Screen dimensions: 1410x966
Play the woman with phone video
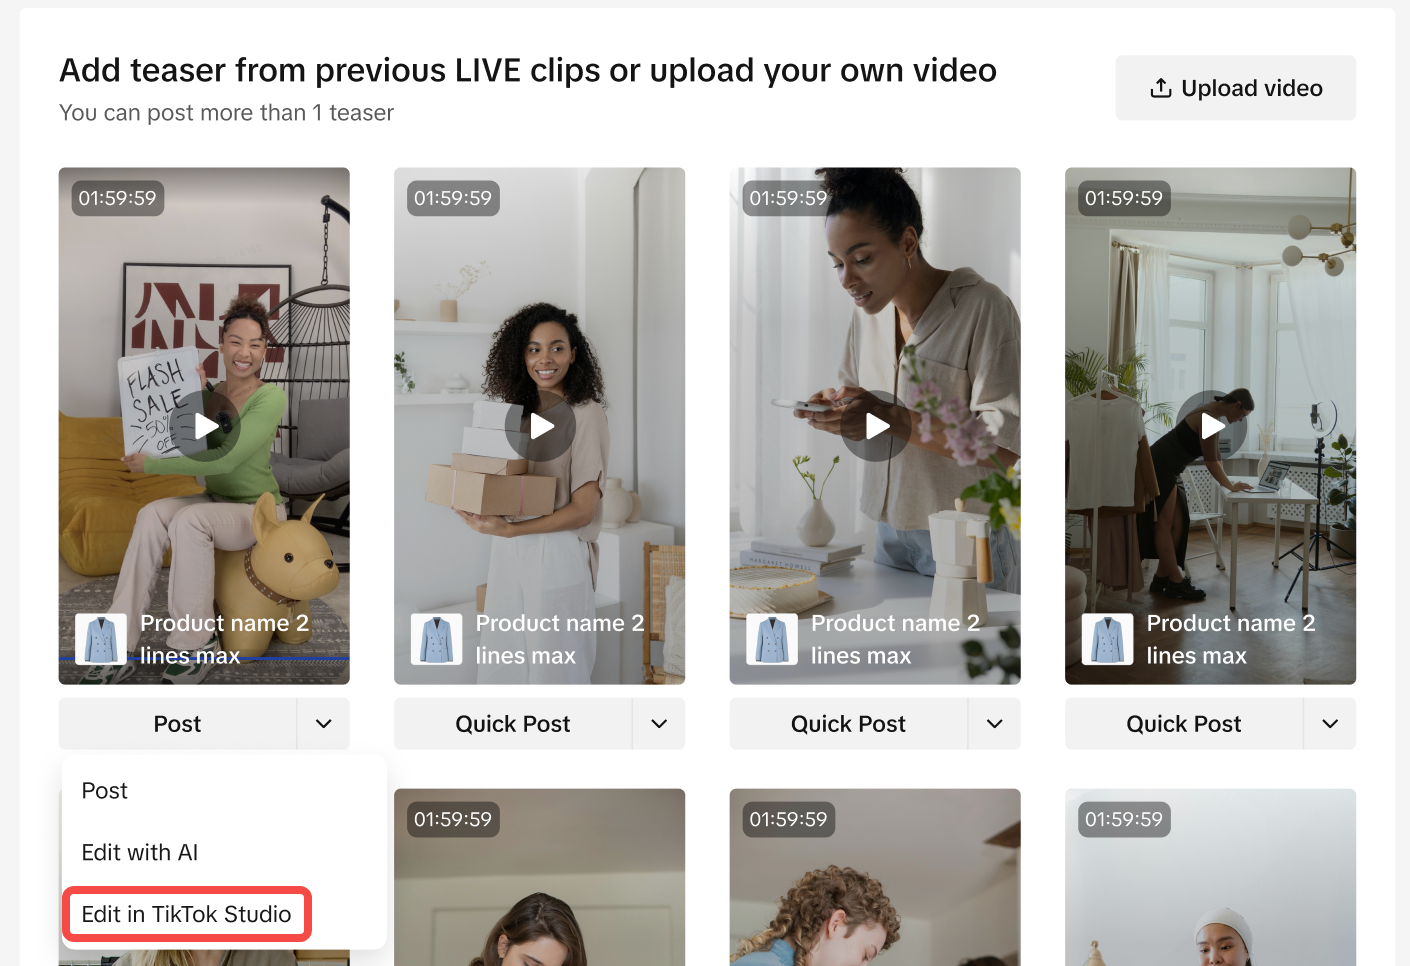876,426
